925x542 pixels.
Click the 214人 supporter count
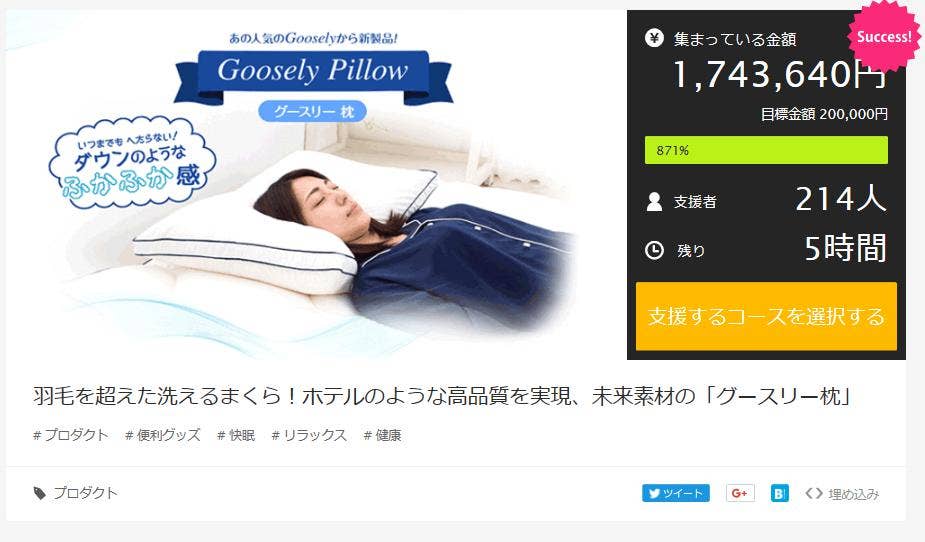pos(841,199)
